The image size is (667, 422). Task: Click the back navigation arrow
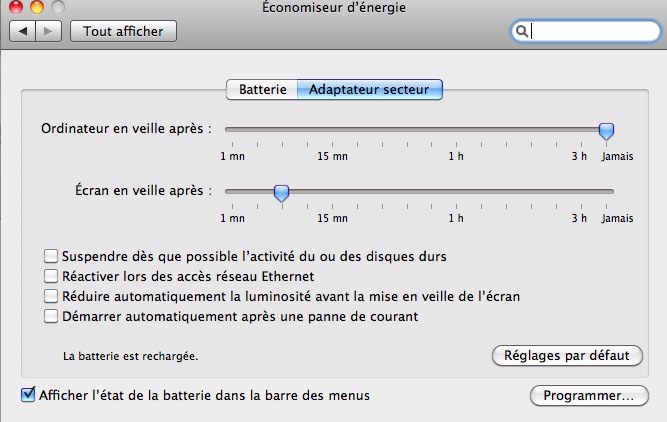pyautogui.click(x=23, y=31)
